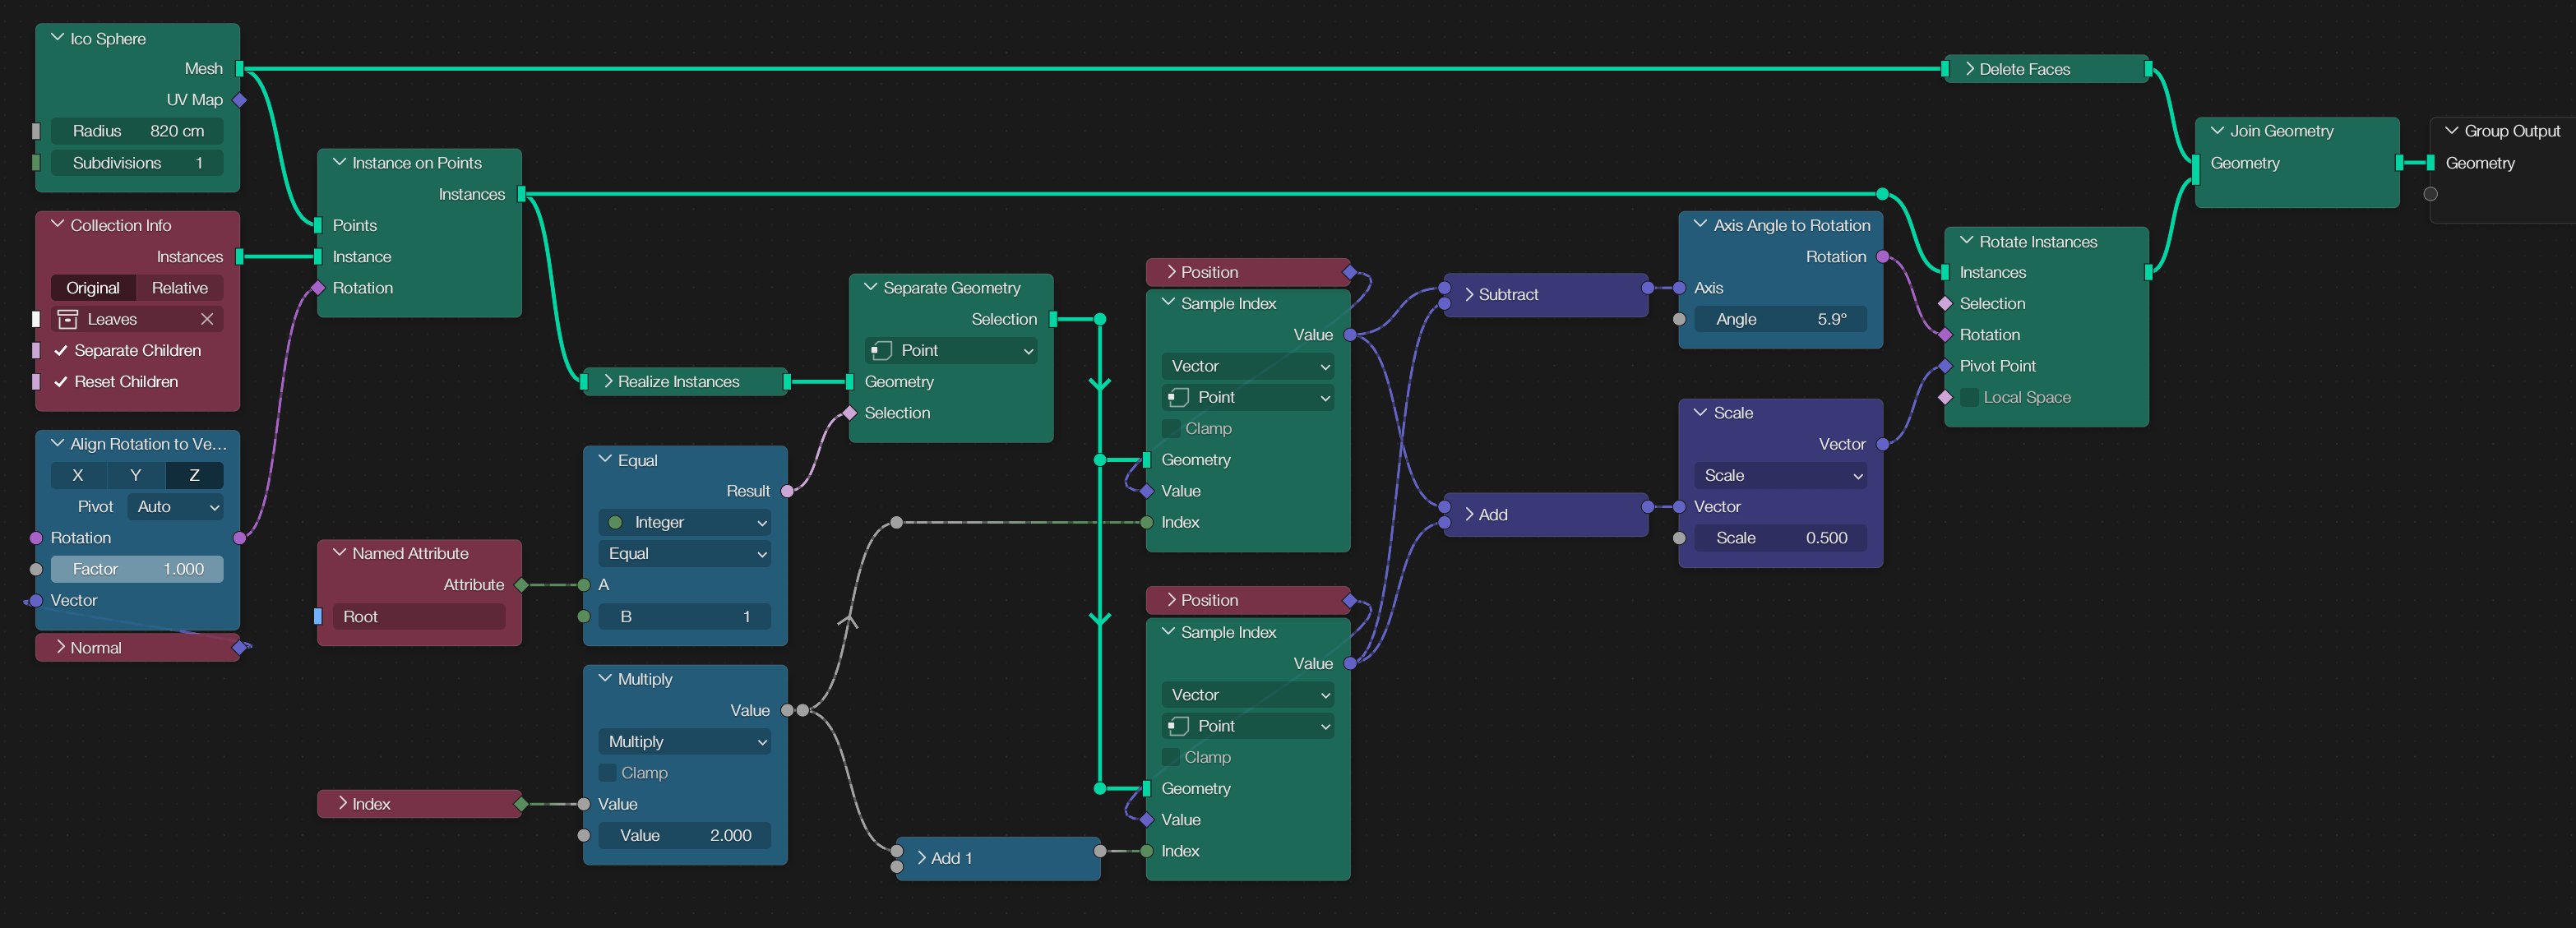Click the Subtract node output socket
This screenshot has width=2576, height=928.
(x=1648, y=288)
